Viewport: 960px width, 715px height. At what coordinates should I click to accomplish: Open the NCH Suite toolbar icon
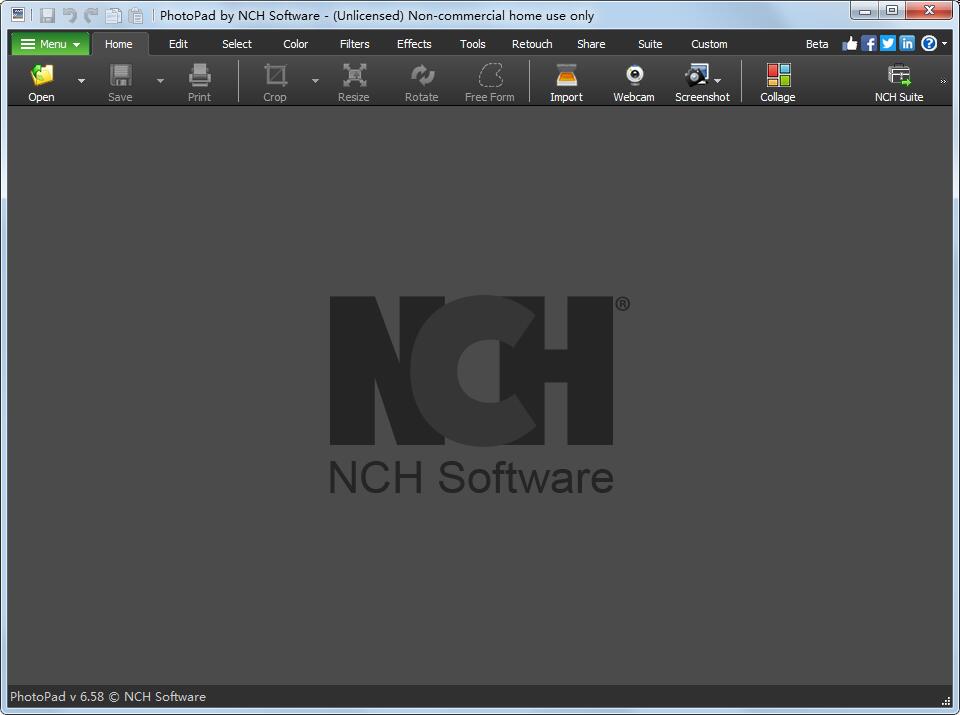[899, 83]
